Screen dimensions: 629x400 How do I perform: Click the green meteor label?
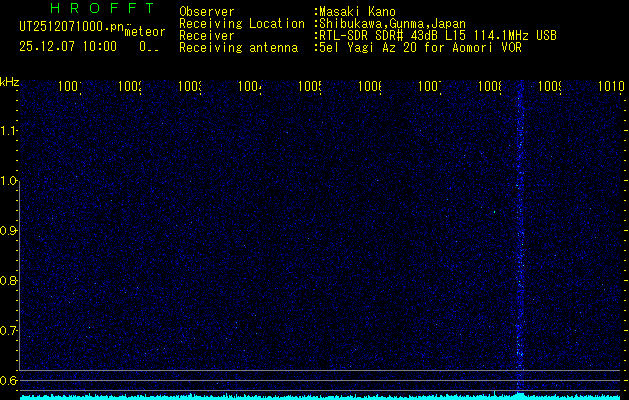tap(145, 32)
